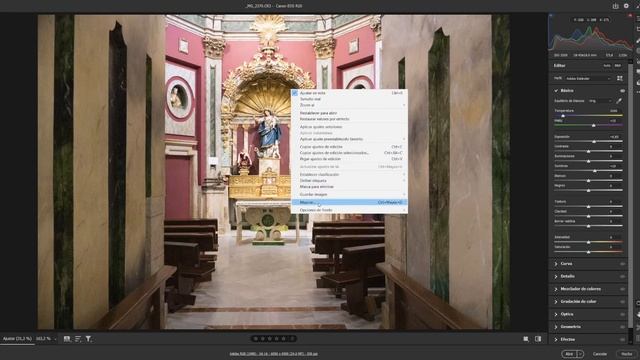Click the Sombras slider handle

pos(595,171)
